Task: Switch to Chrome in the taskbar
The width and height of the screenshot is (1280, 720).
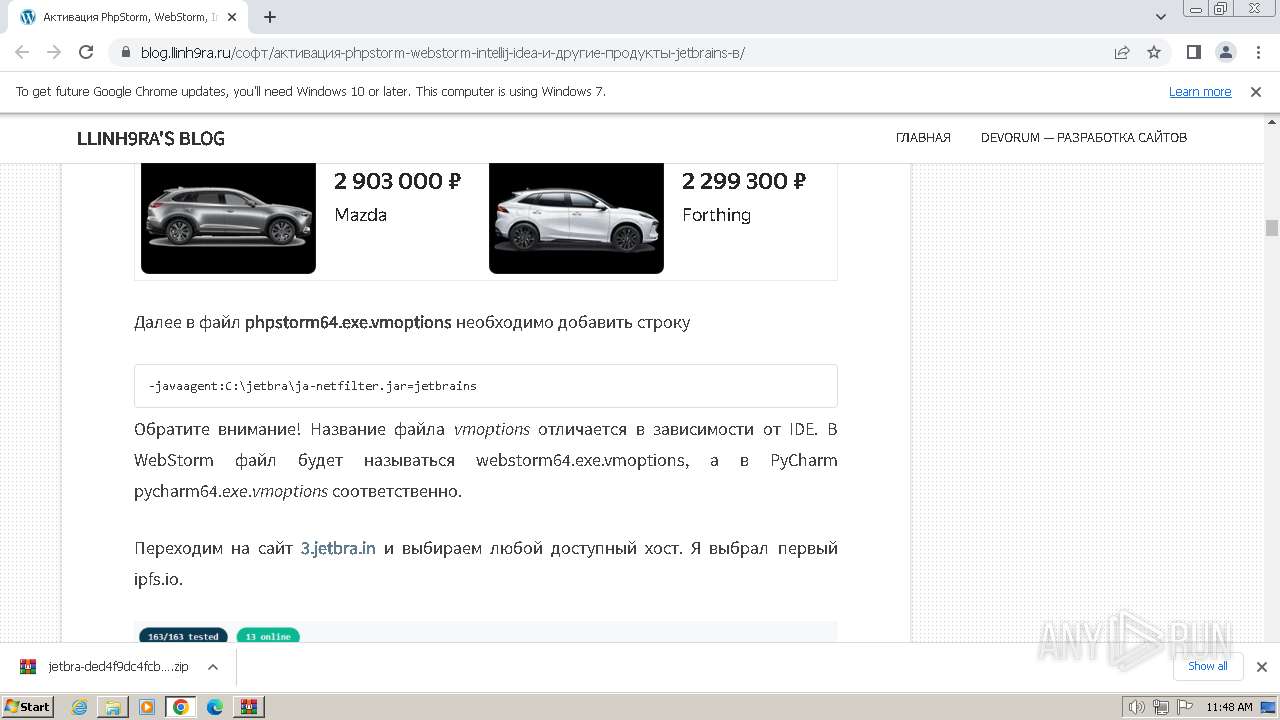Action: coord(181,707)
